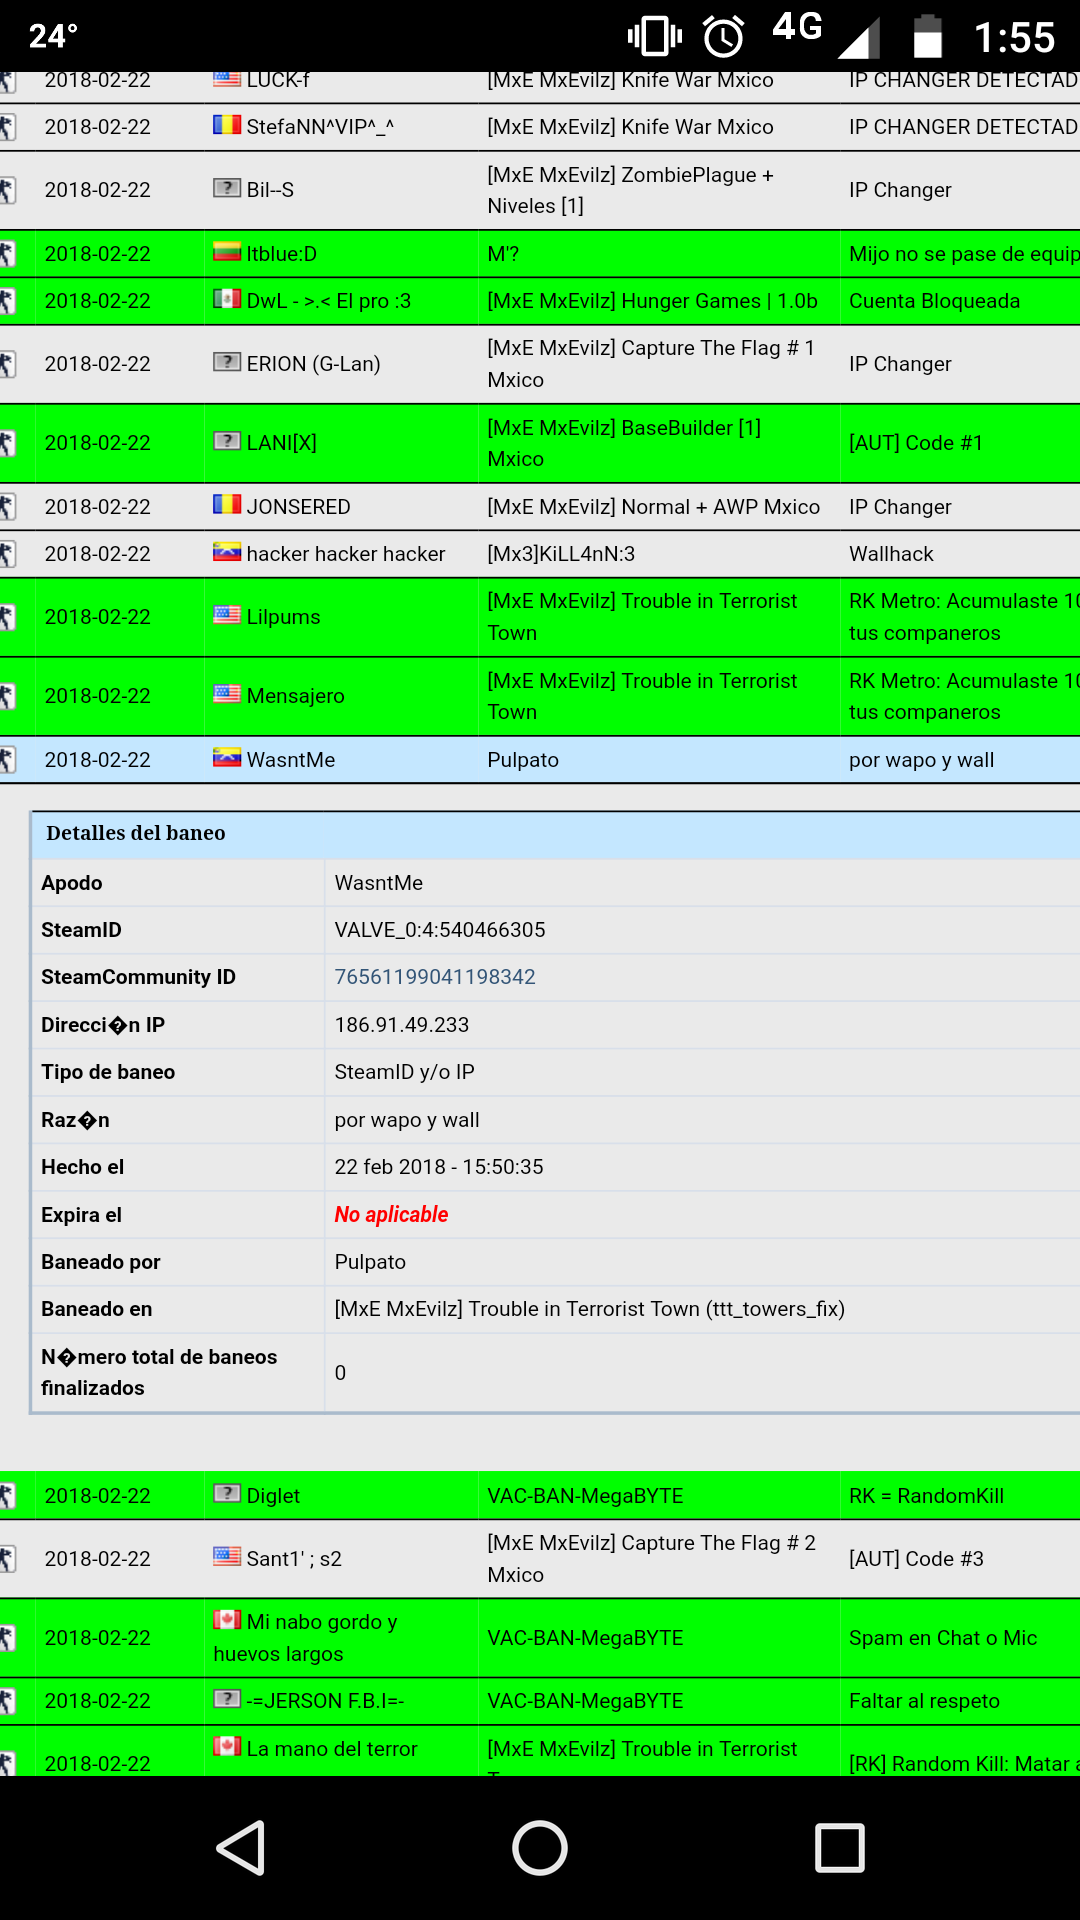Tap the alarm clock status bar icon
Image resolution: width=1080 pixels, height=1920 pixels.
[x=723, y=37]
